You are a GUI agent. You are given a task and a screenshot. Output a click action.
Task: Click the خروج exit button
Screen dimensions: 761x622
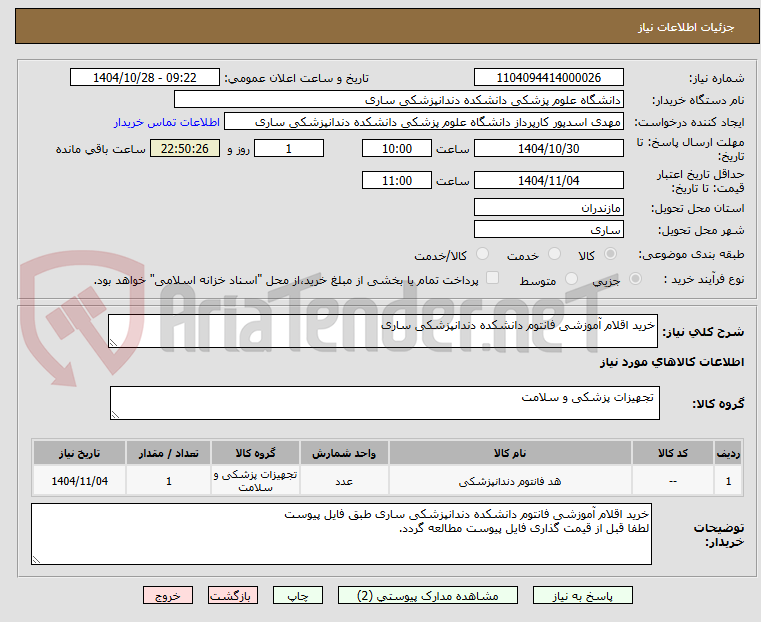(168, 595)
